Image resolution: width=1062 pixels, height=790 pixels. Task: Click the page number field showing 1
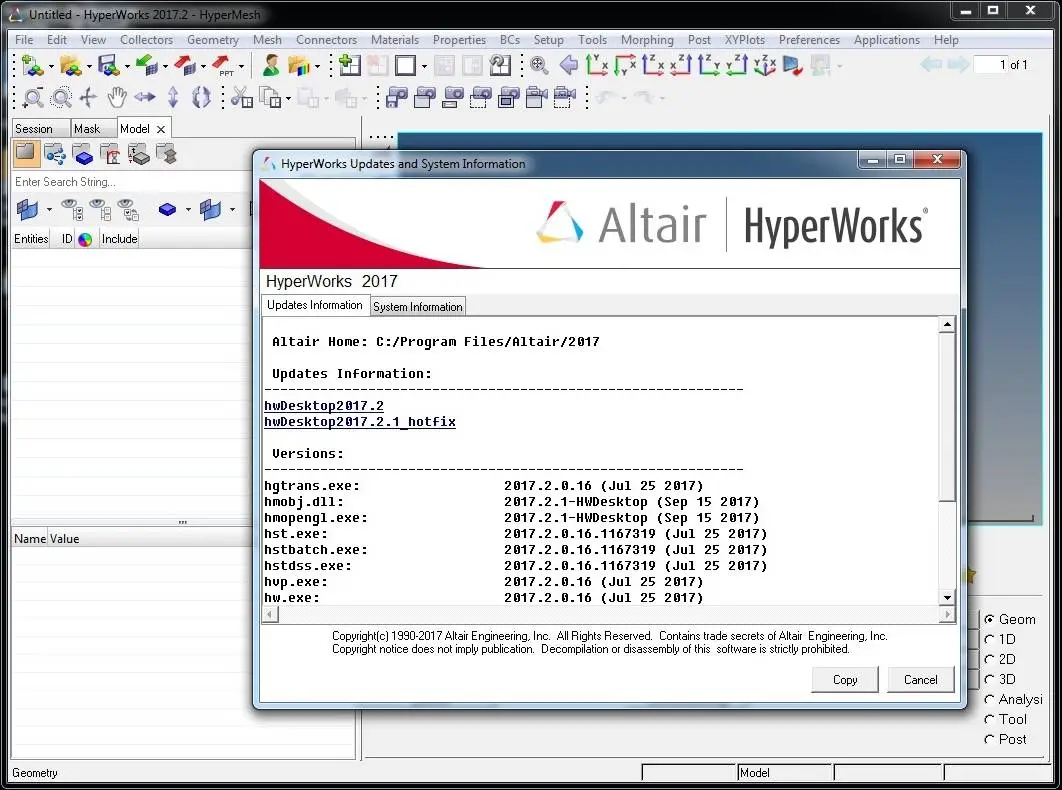point(990,65)
